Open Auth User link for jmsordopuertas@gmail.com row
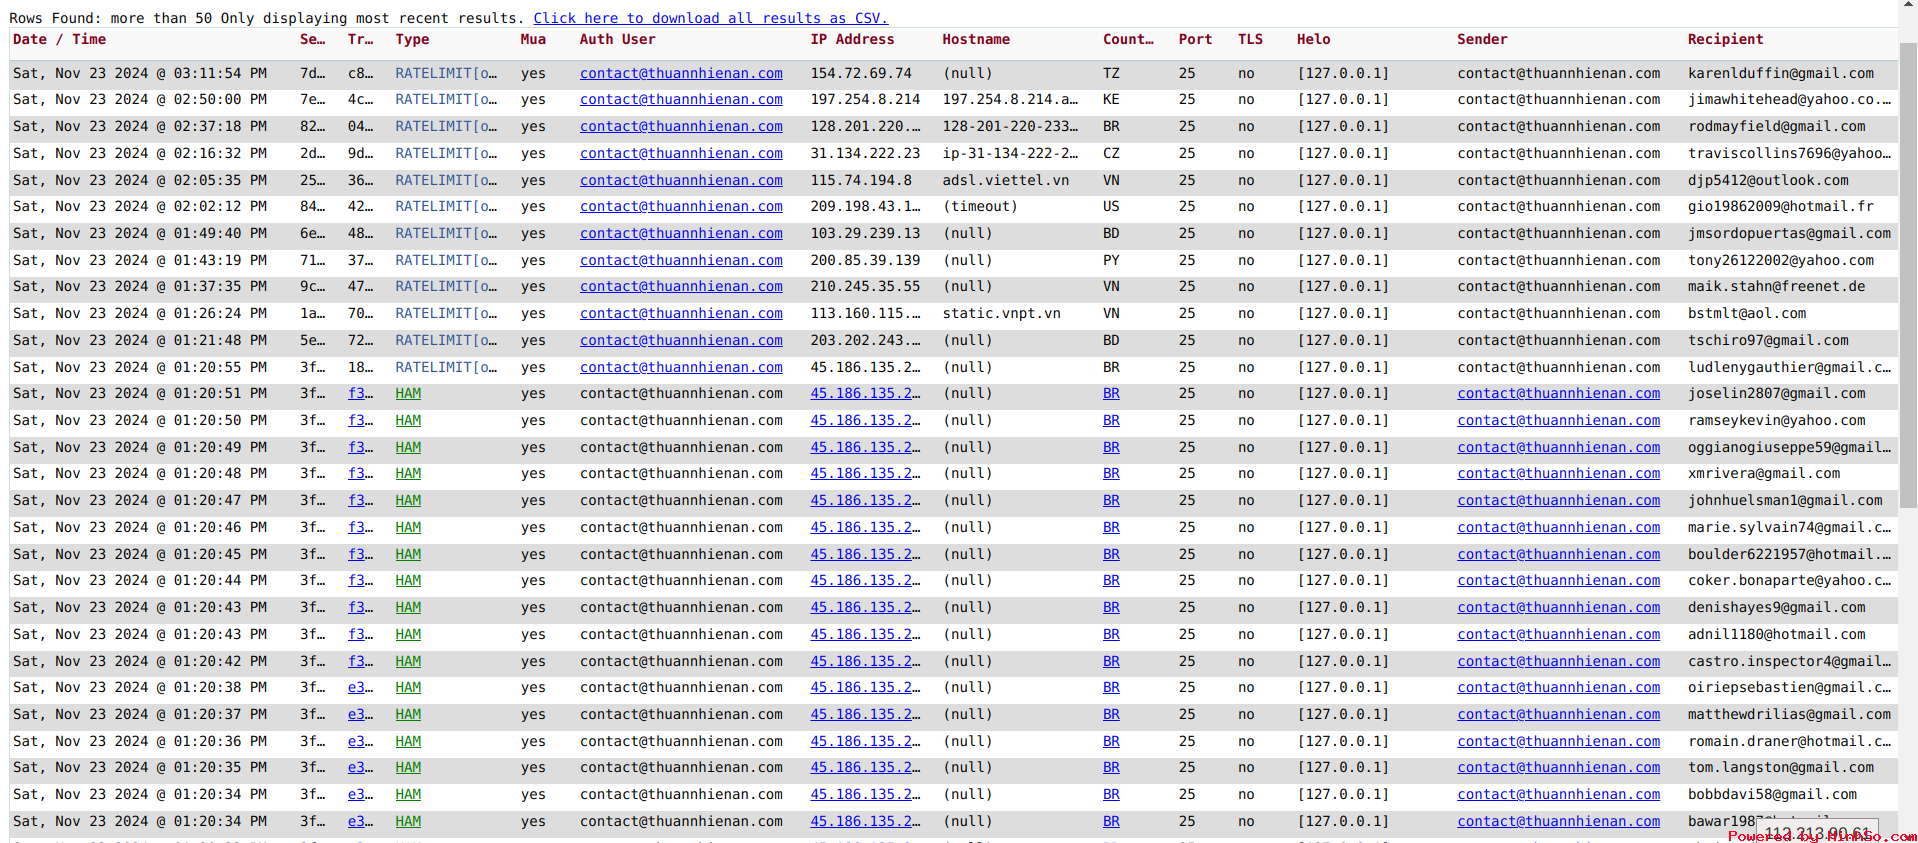This screenshot has height=843, width=1918. coord(681,234)
